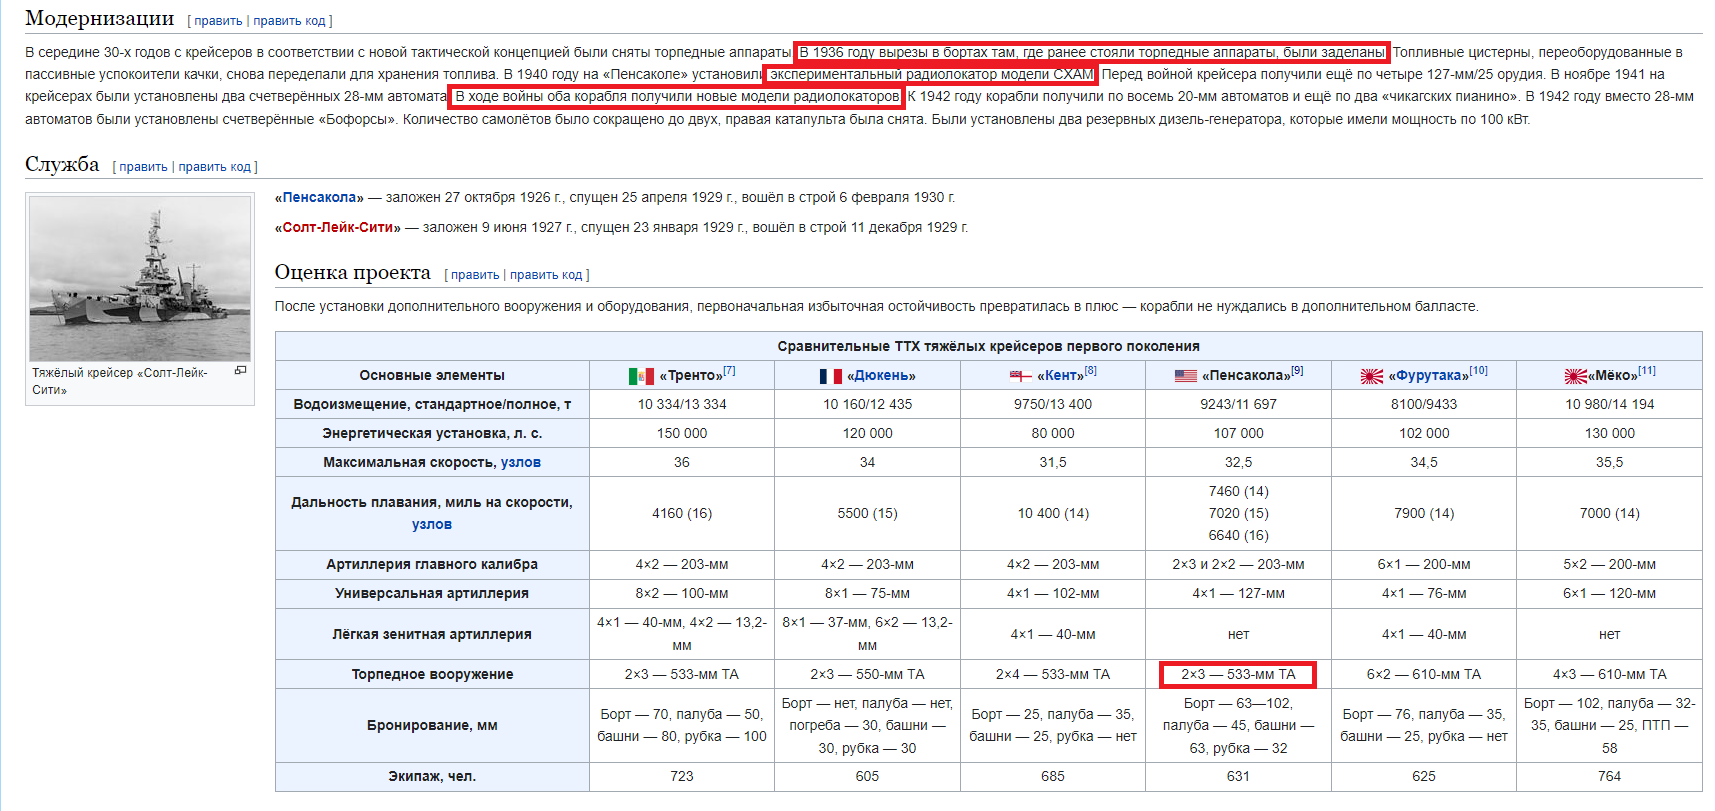Follow footnote [7] next to Тренто
1715x811 pixels.
click(729, 371)
